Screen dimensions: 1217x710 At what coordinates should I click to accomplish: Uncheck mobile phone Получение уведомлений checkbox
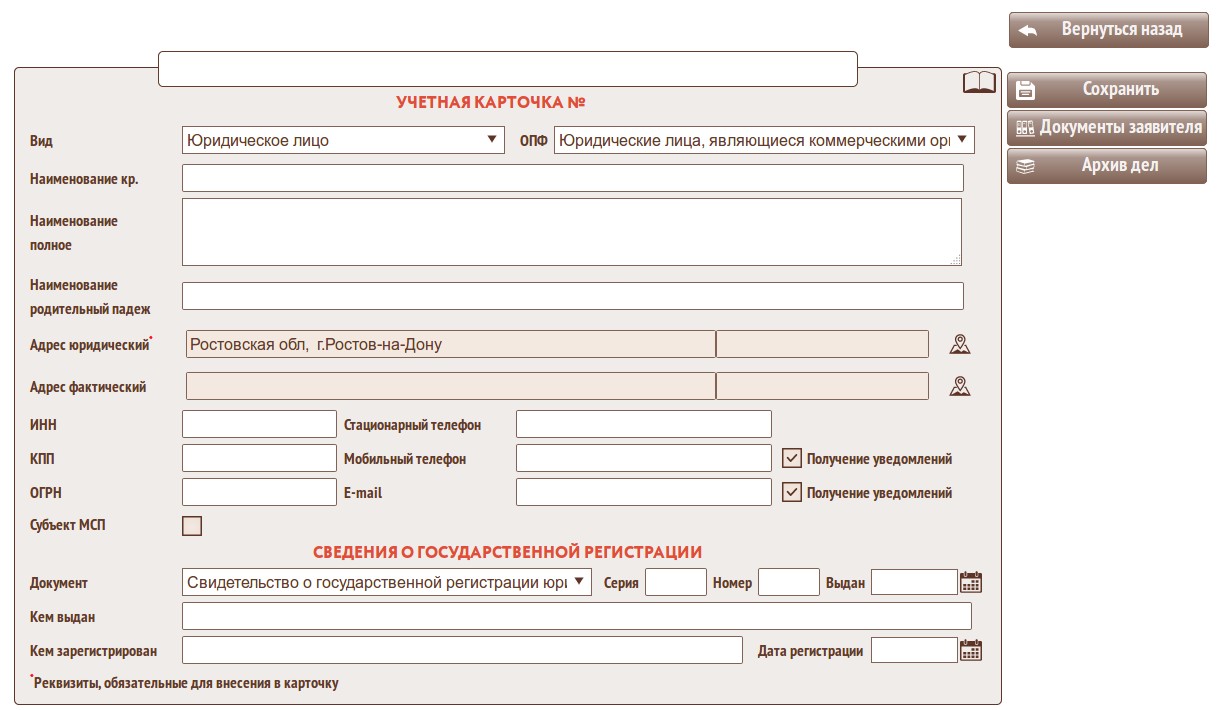[792, 459]
